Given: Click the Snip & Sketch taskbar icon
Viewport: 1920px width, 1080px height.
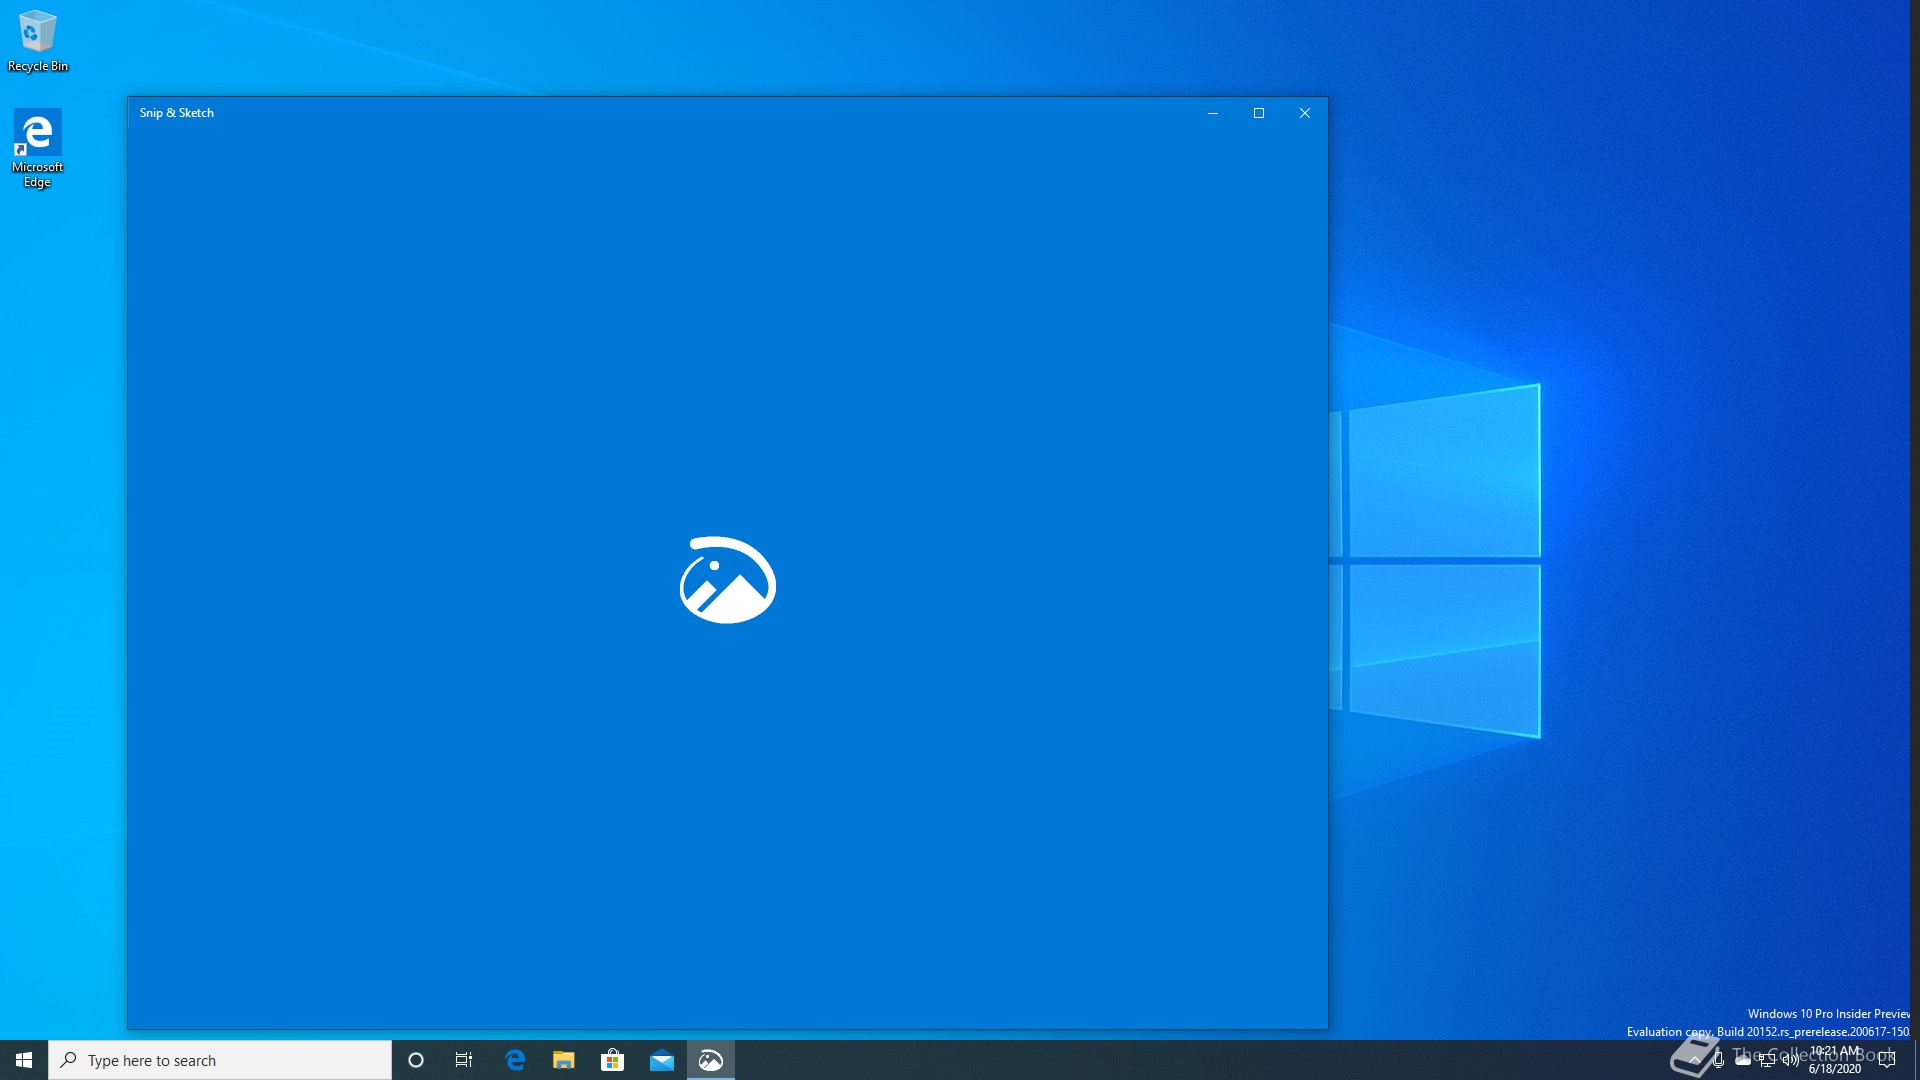Looking at the screenshot, I should pos(710,1060).
